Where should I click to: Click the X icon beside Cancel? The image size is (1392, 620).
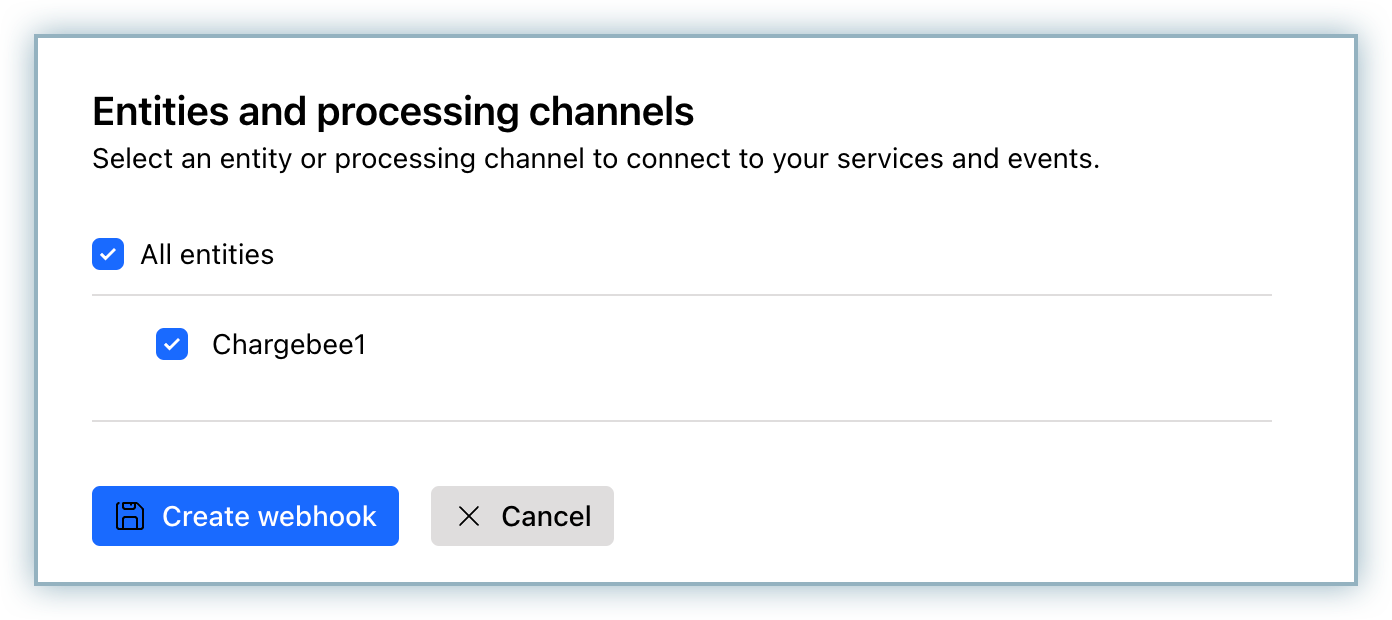click(x=468, y=516)
